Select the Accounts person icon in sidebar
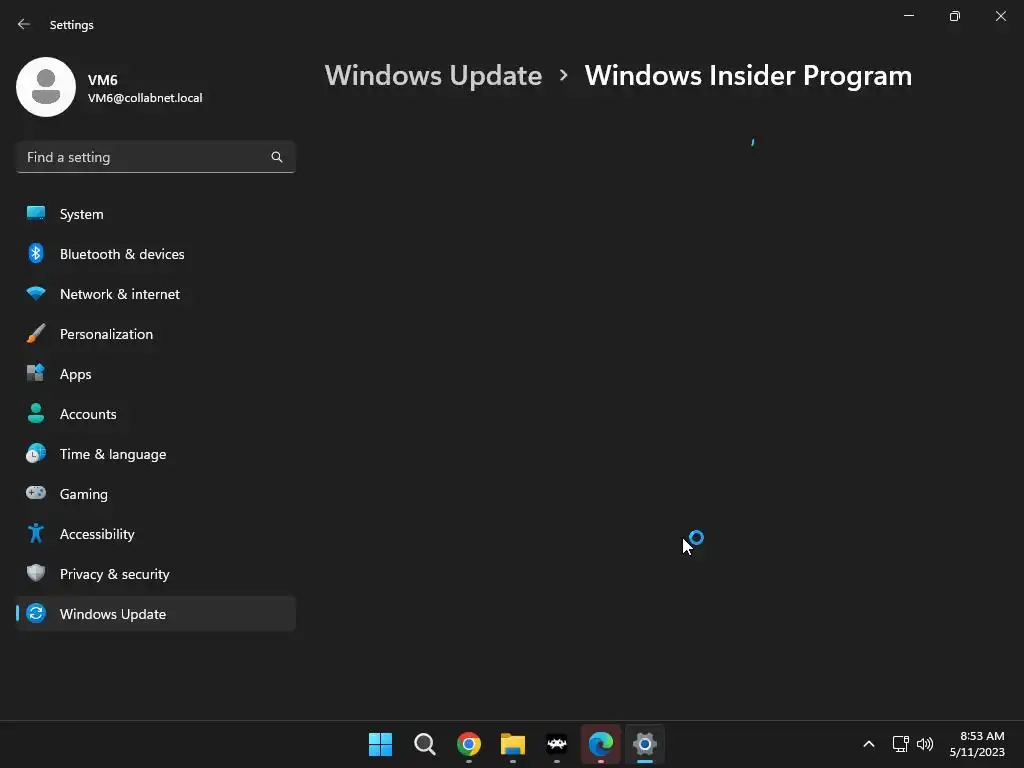Viewport: 1024px width, 768px height. point(36,413)
